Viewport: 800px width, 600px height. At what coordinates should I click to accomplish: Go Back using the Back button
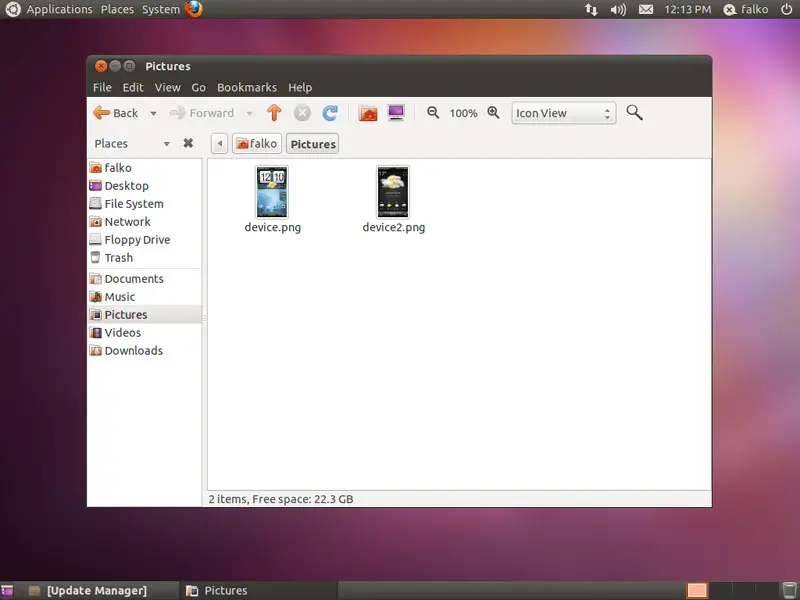[x=116, y=113]
